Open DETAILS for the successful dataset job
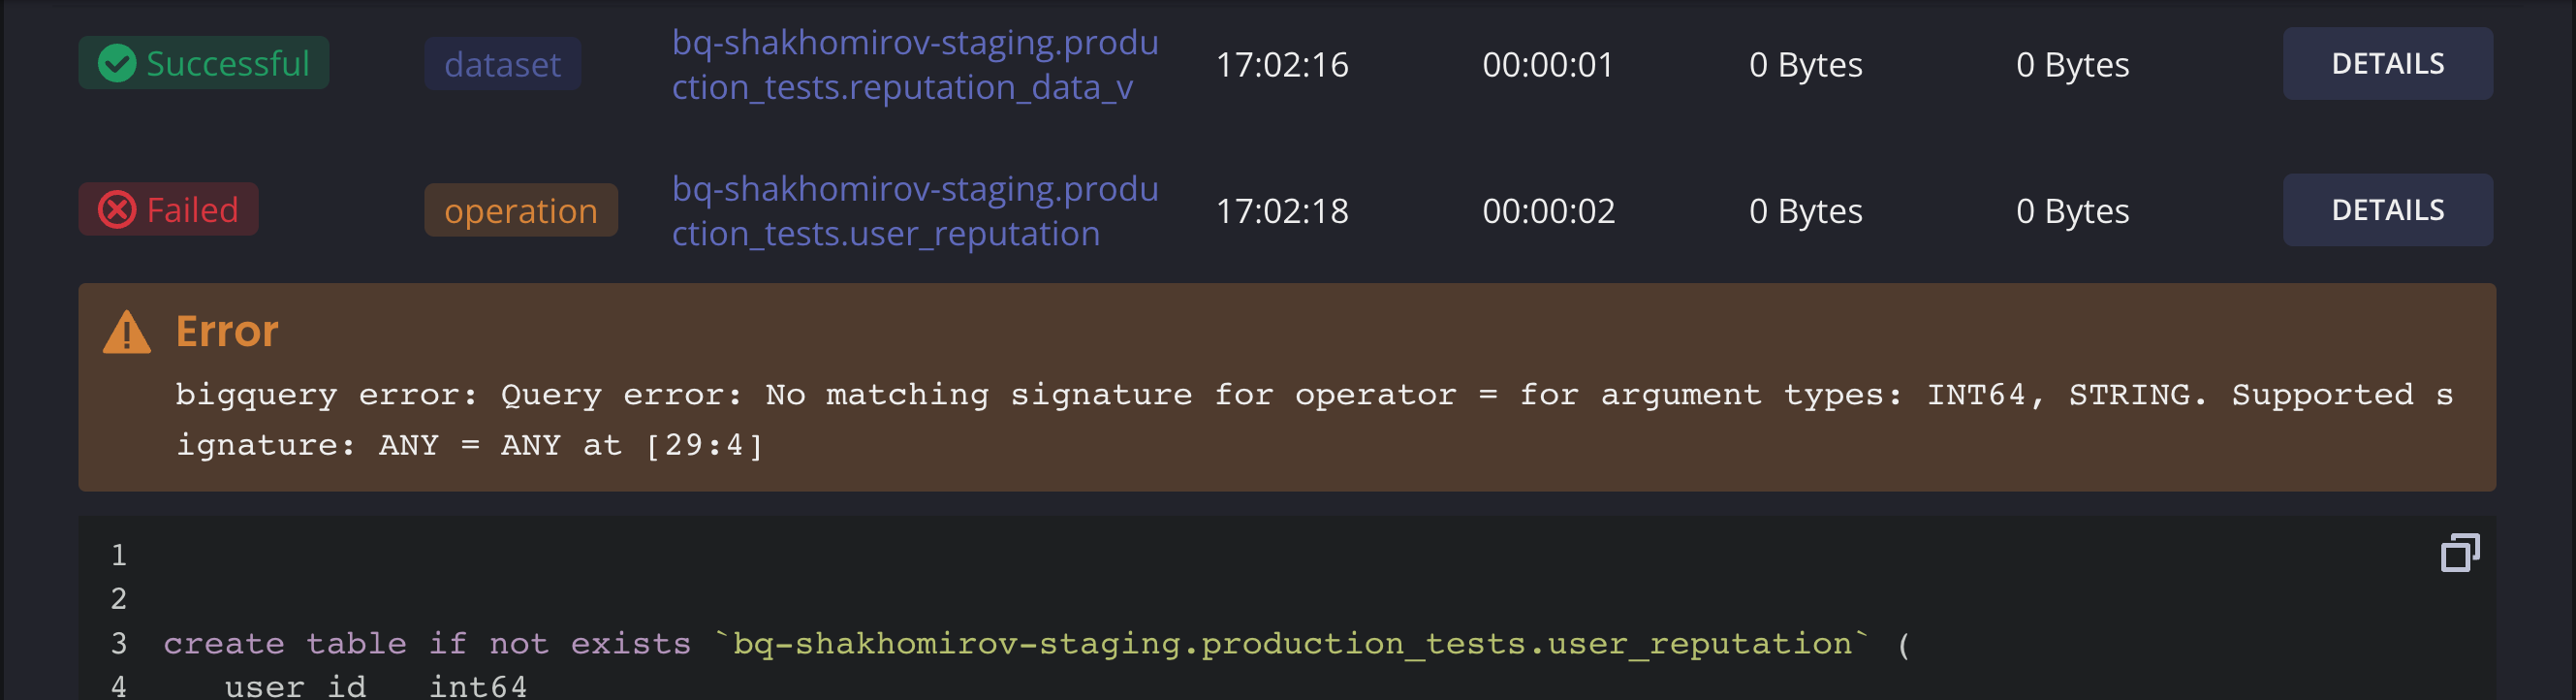 click(x=2388, y=63)
